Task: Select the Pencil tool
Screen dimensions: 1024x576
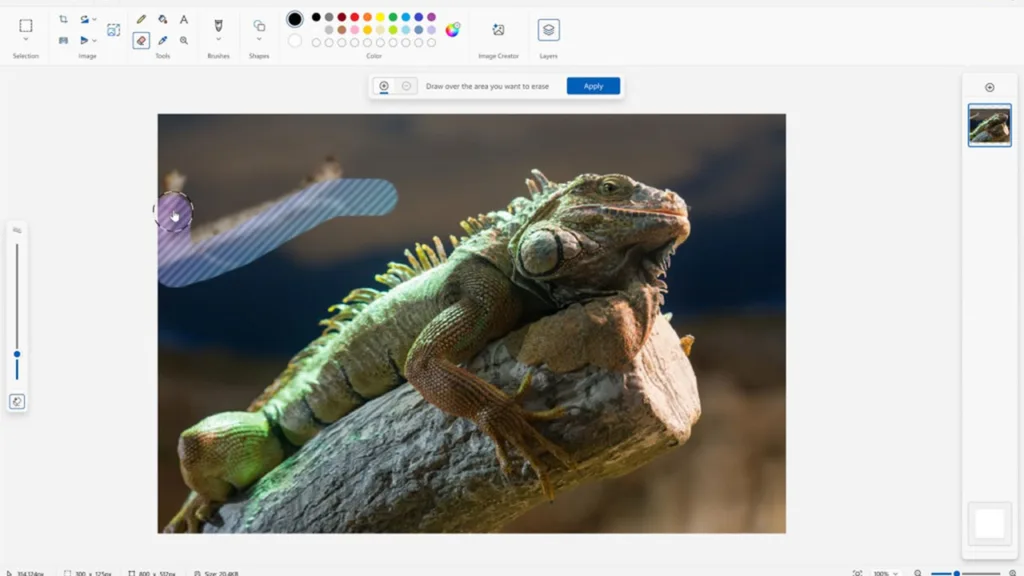Action: tap(141, 20)
